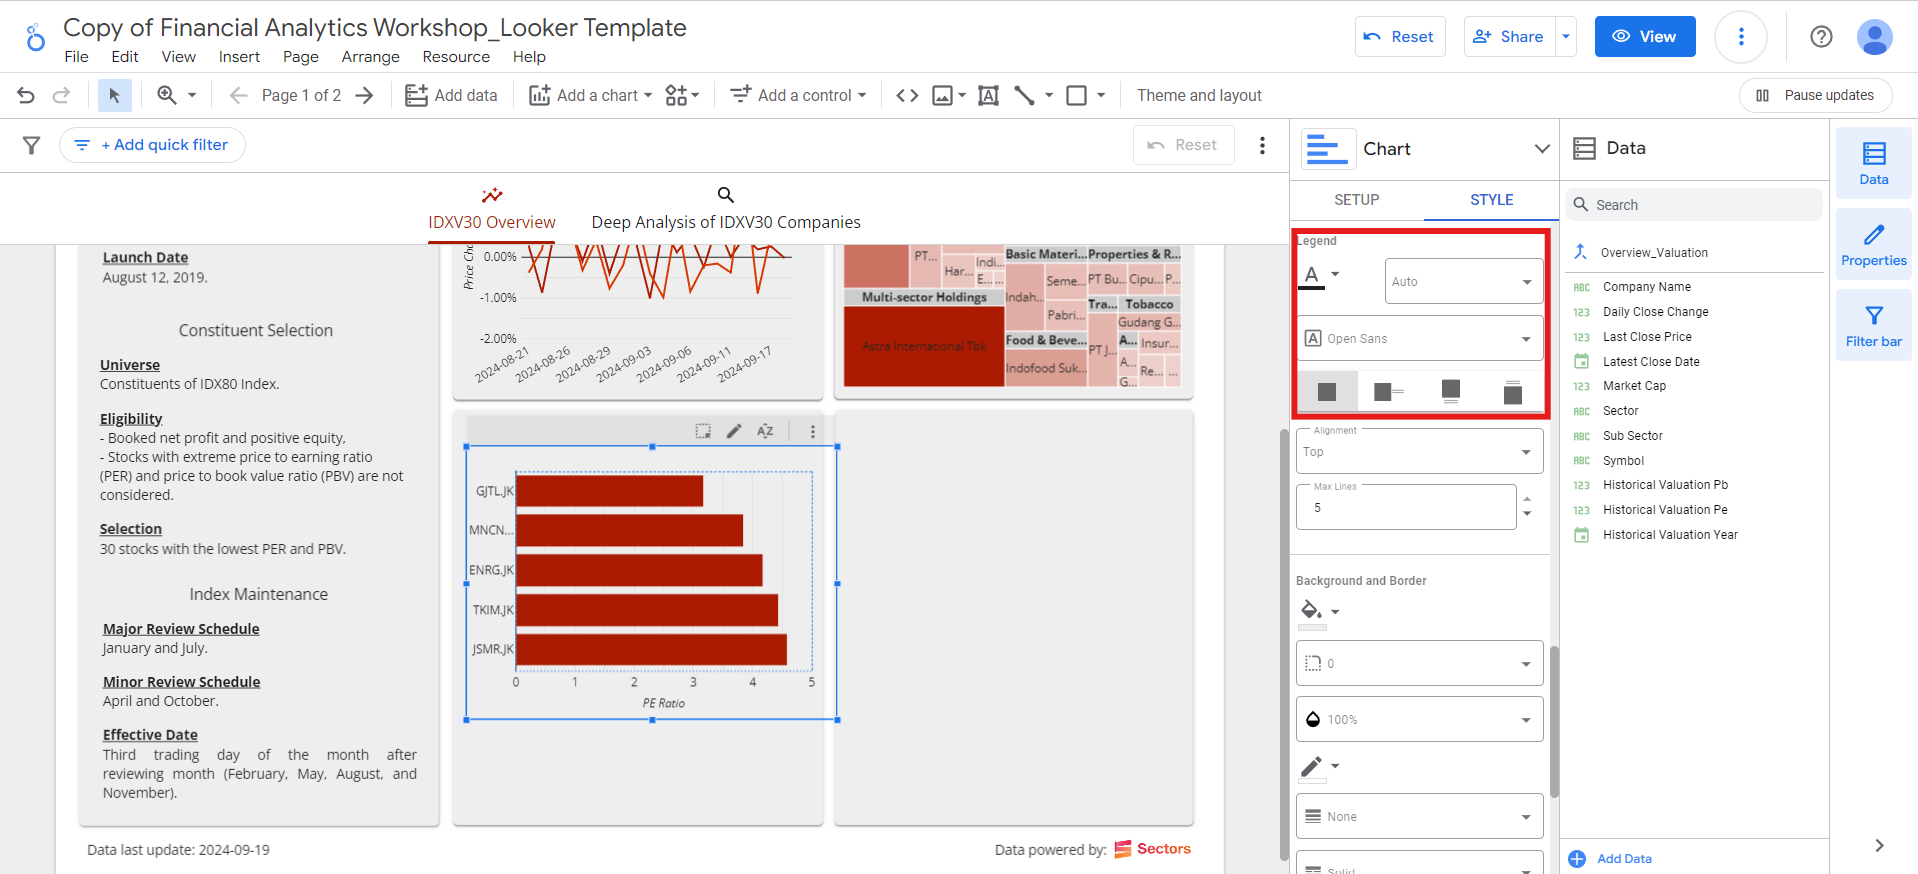Click the blue View button

1645,37
